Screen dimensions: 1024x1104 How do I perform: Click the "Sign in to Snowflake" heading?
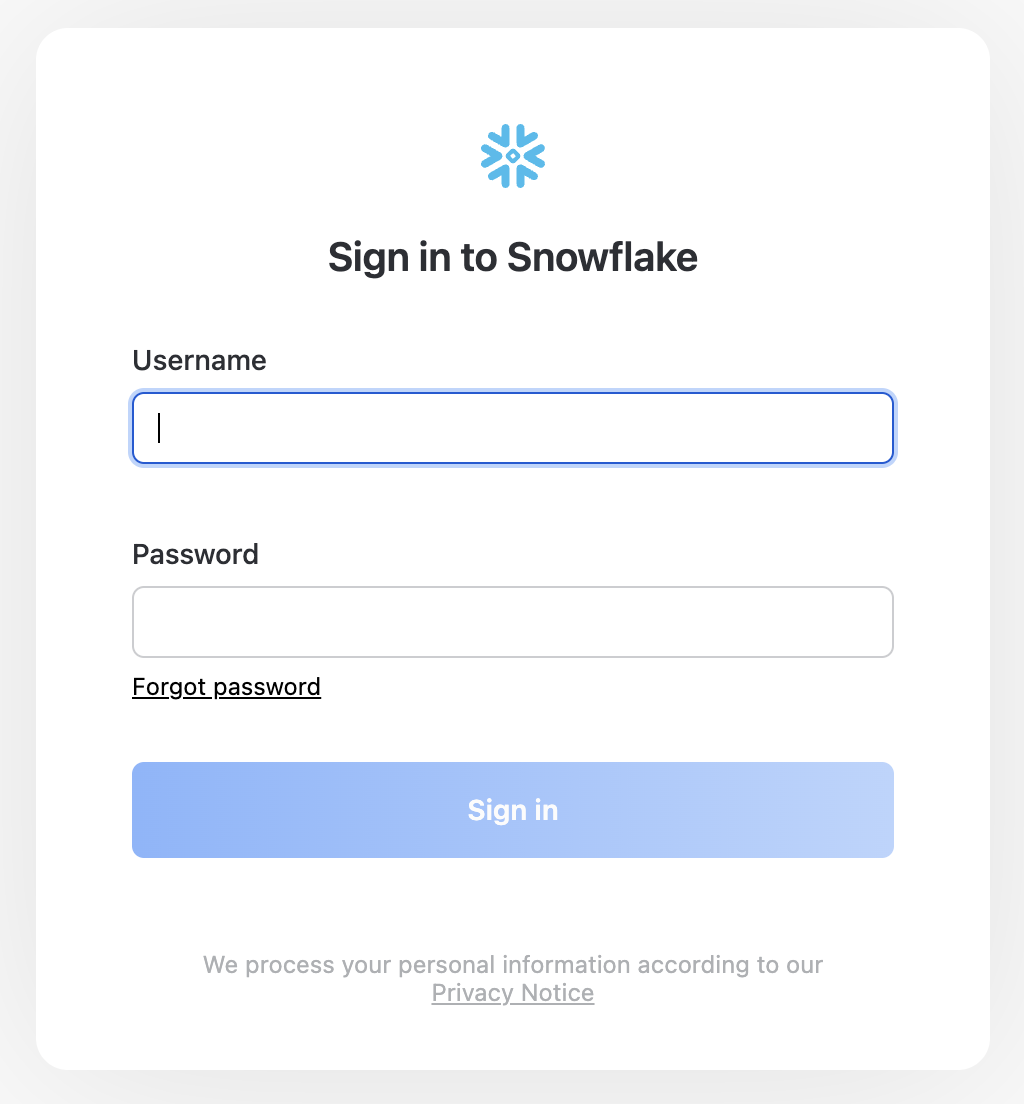[512, 258]
